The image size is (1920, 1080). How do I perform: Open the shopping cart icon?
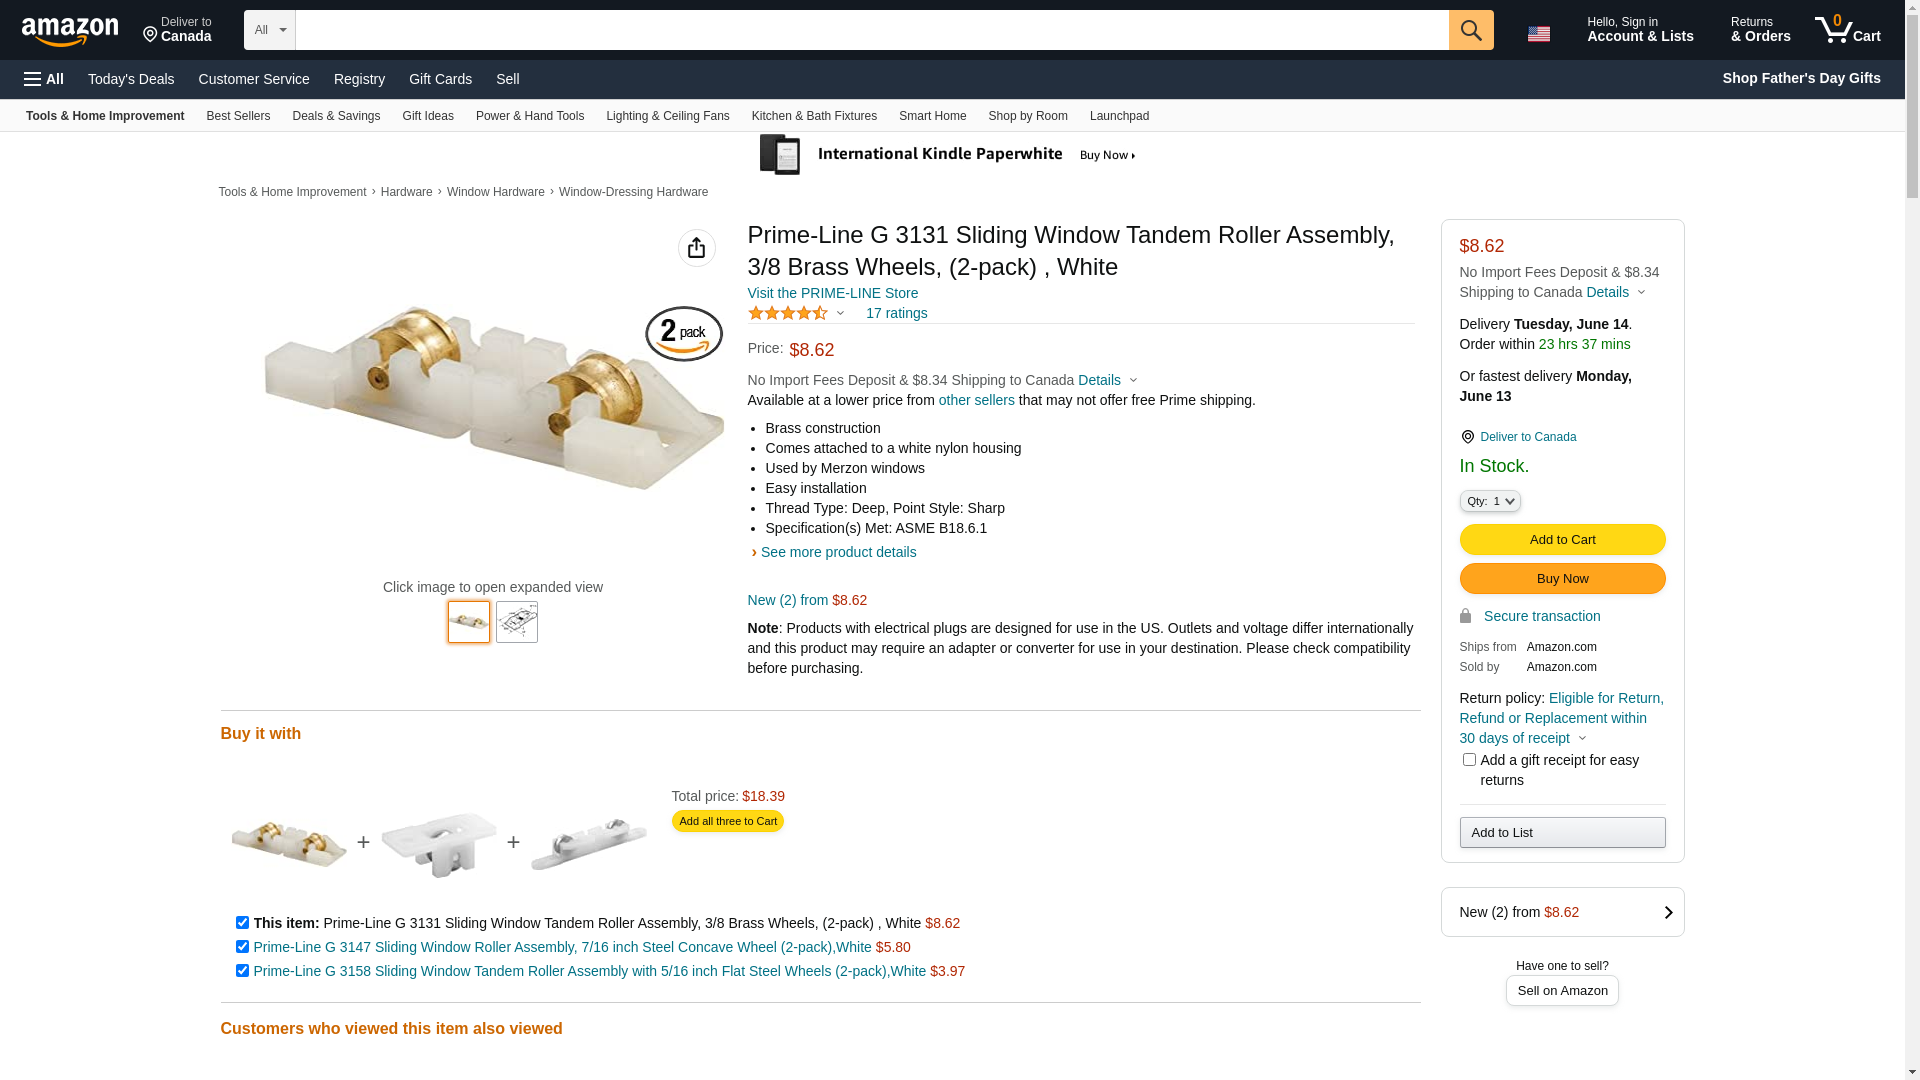click(x=1848, y=30)
